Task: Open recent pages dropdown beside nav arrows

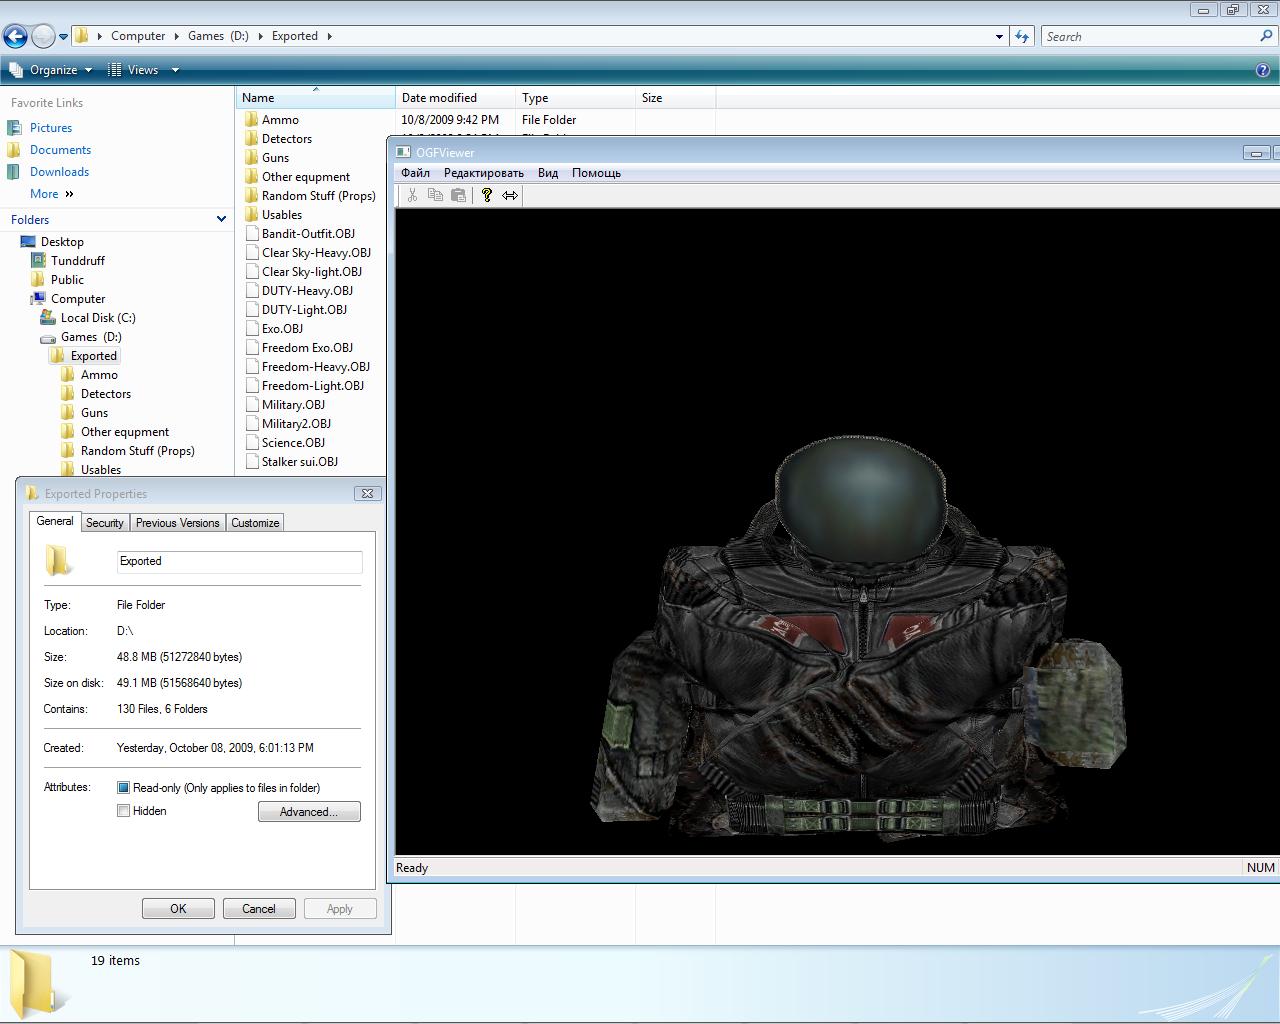Action: pos(63,37)
